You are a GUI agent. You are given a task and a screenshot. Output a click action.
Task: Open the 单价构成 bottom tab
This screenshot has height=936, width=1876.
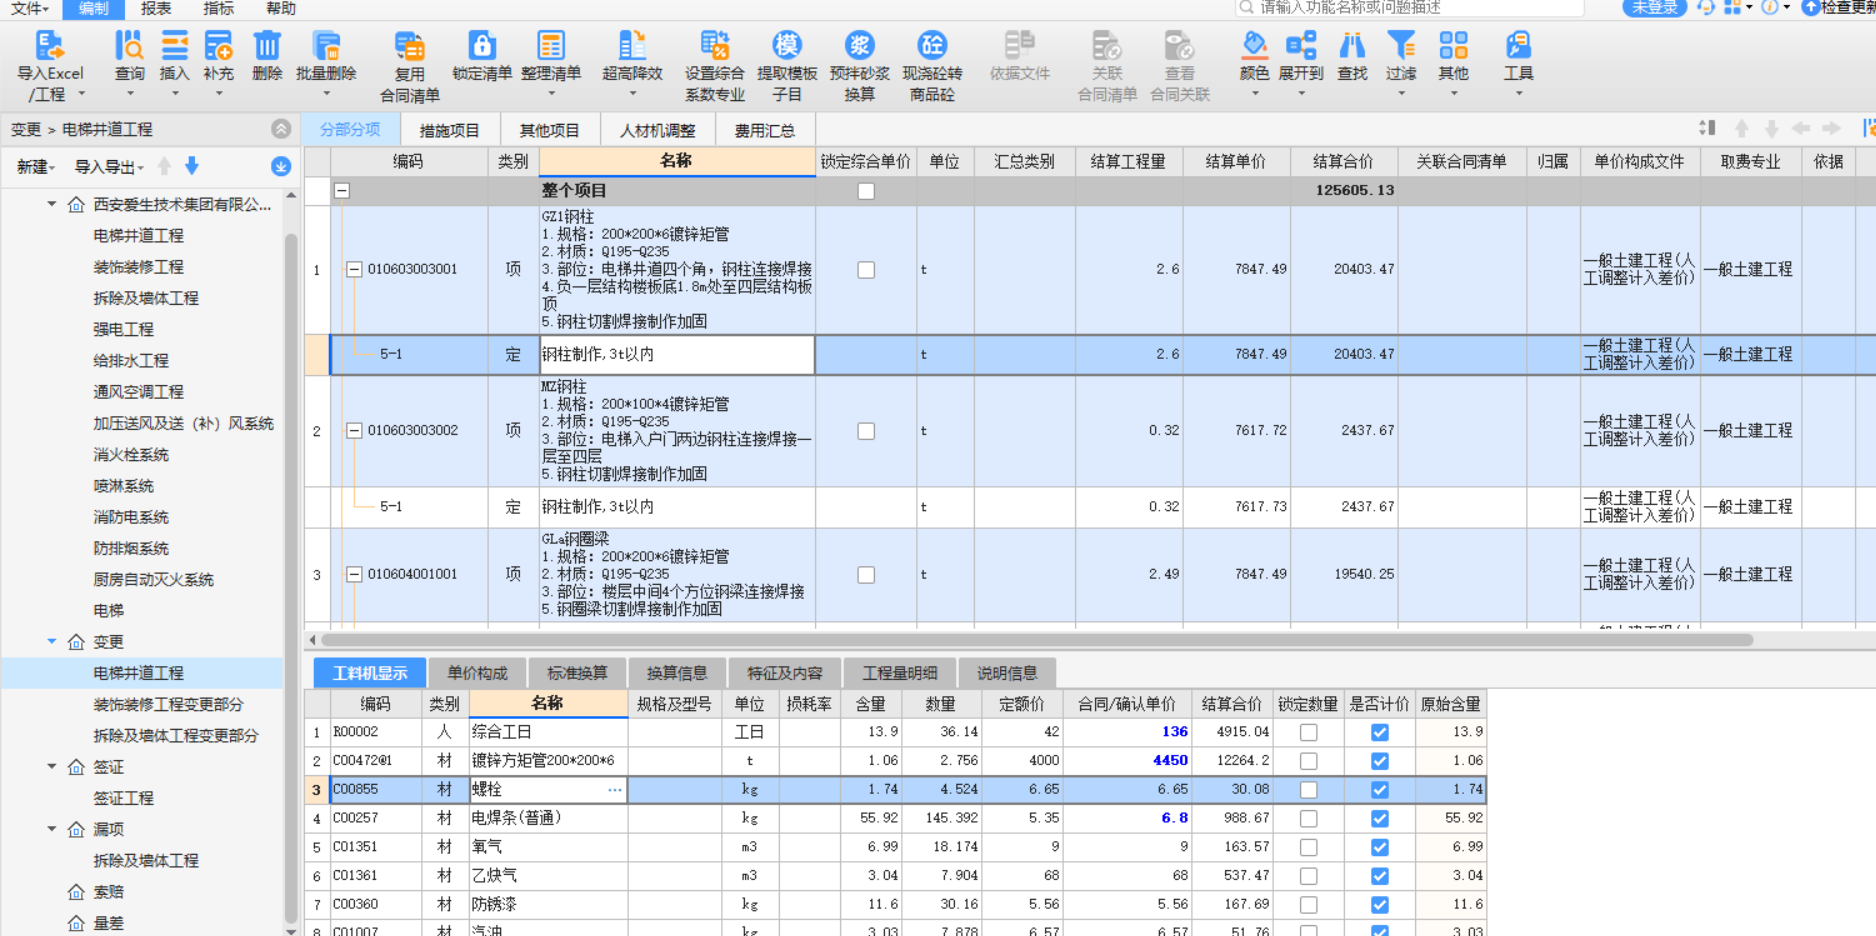pyautogui.click(x=477, y=673)
